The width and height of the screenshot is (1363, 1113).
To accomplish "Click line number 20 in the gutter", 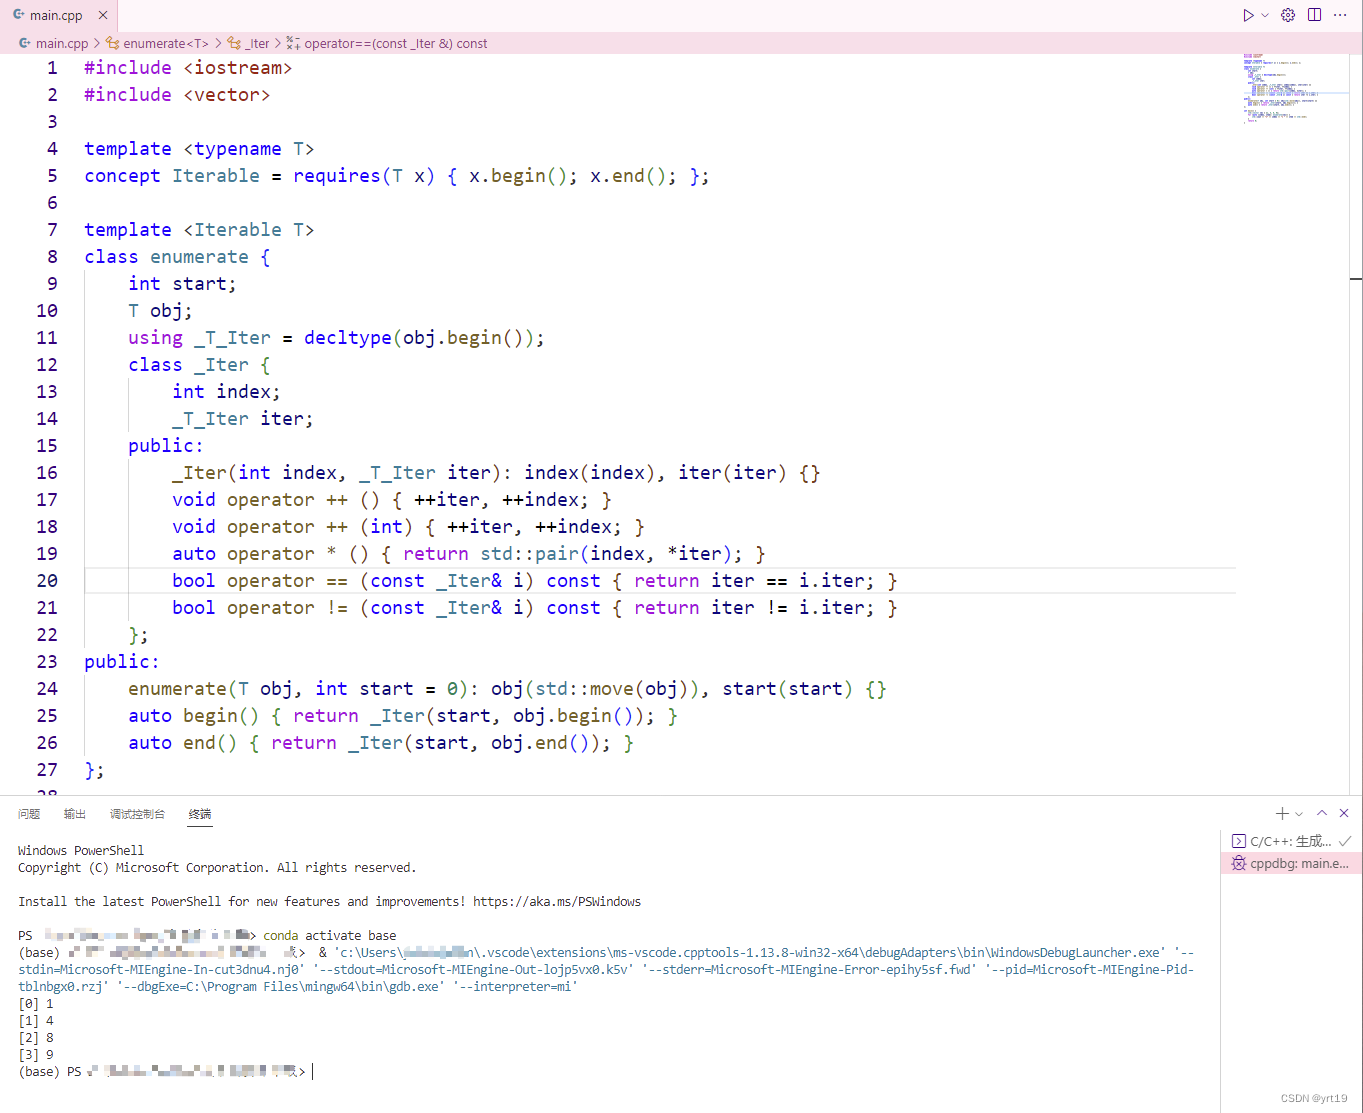I will tap(47, 581).
